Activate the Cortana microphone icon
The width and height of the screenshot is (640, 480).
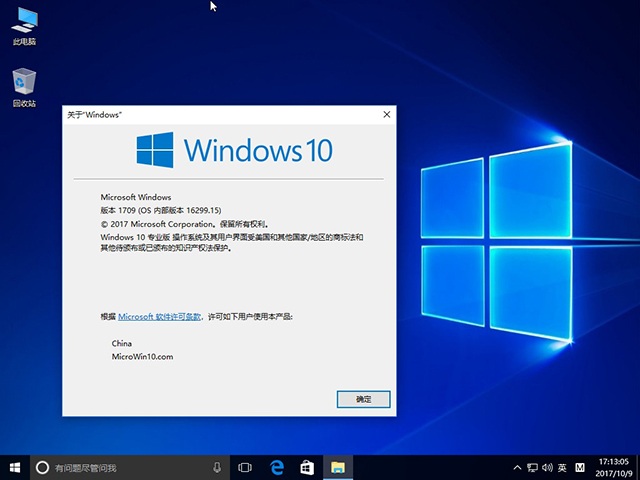pyautogui.click(x=217, y=467)
